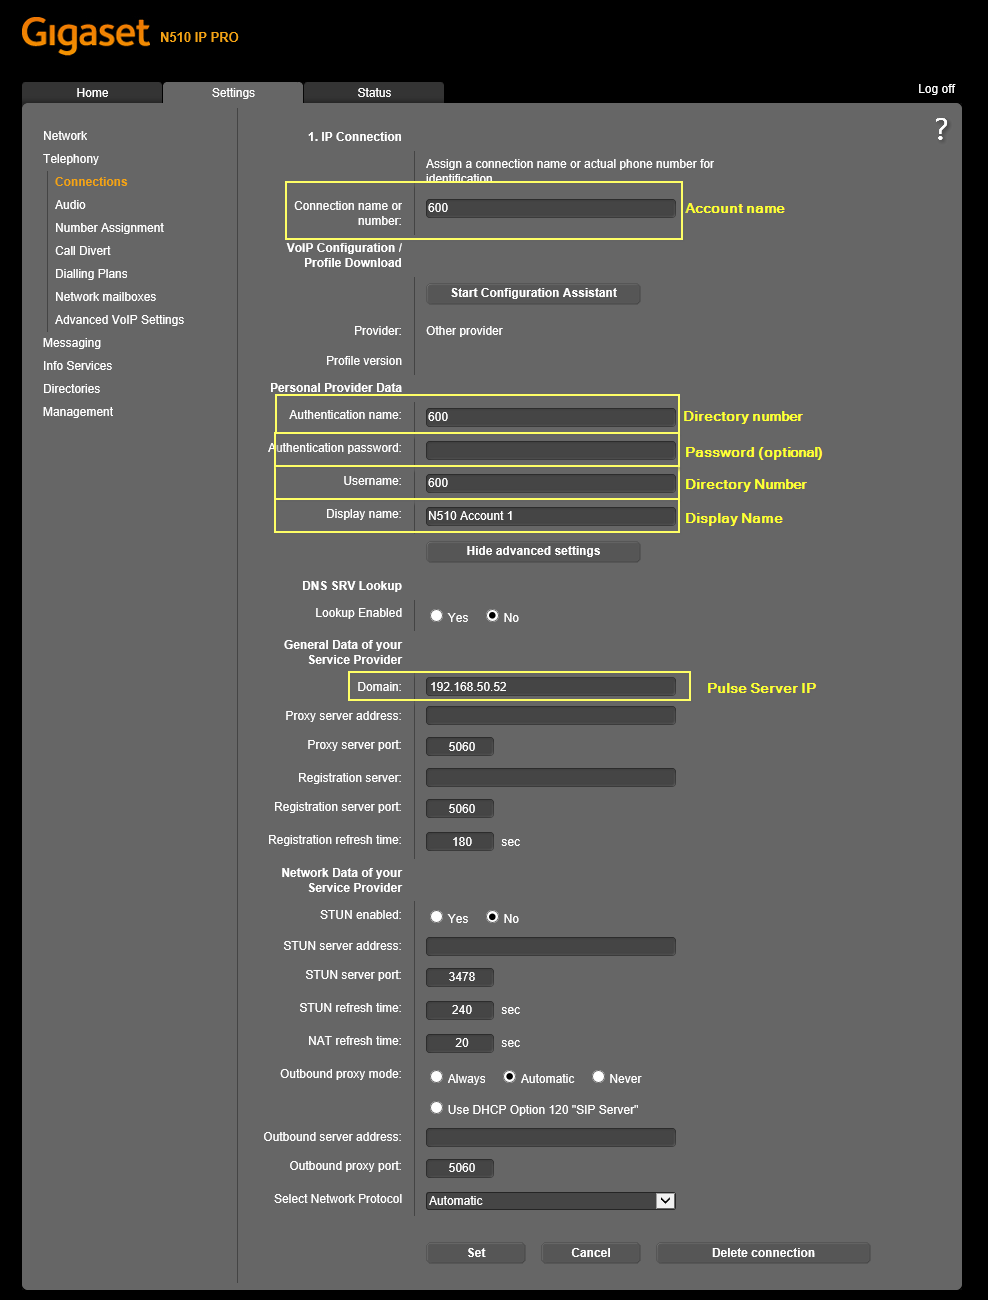Click the Gigaset logo
This screenshot has width=988, height=1300.
coord(85,33)
